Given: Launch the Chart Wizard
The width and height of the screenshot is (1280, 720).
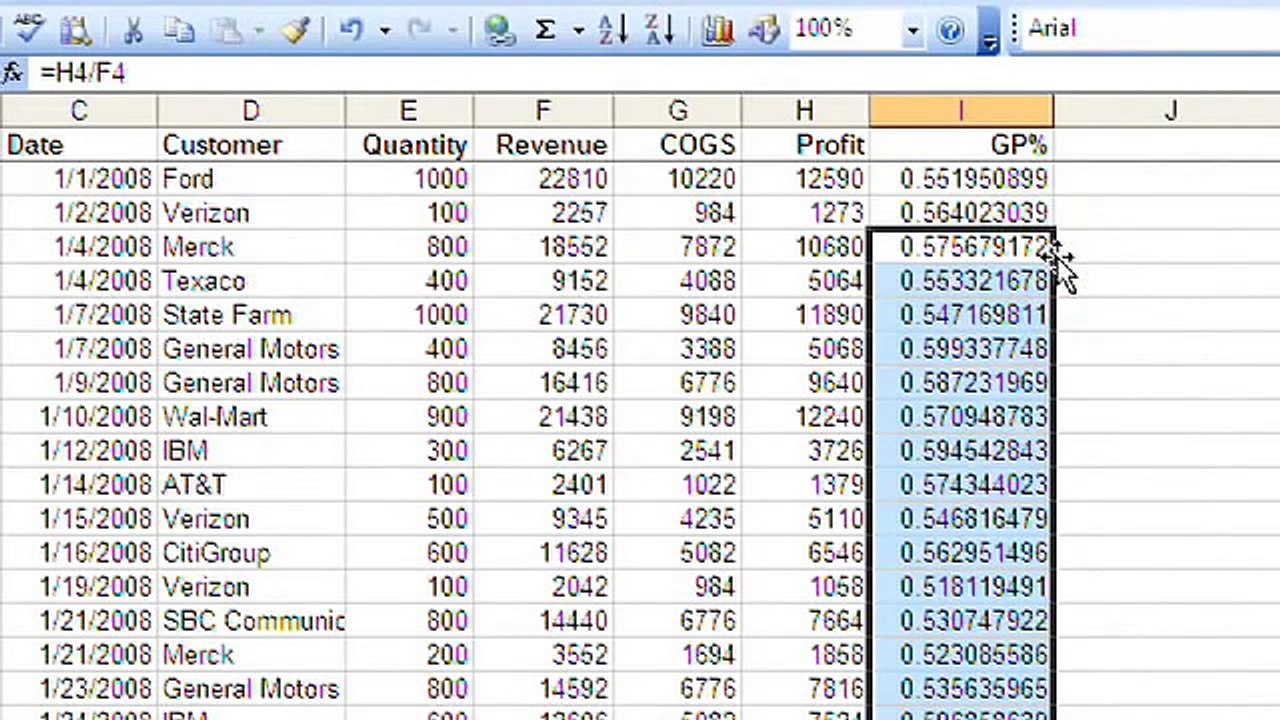Looking at the screenshot, I should (717, 30).
